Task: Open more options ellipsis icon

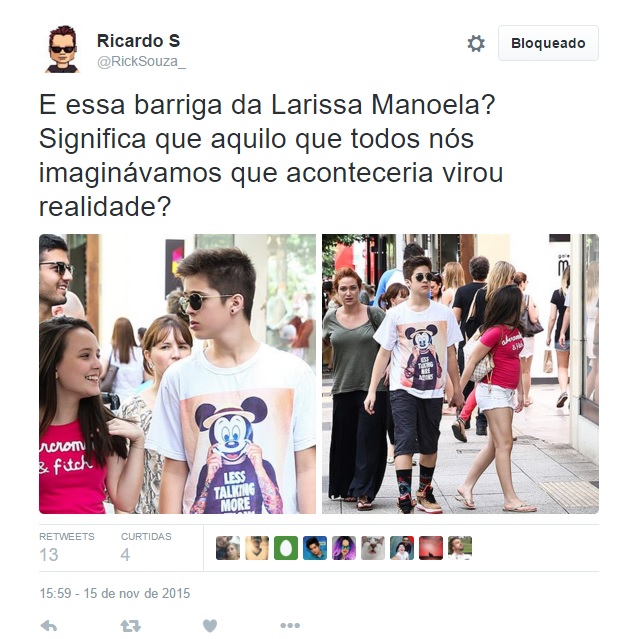Action: [x=290, y=626]
